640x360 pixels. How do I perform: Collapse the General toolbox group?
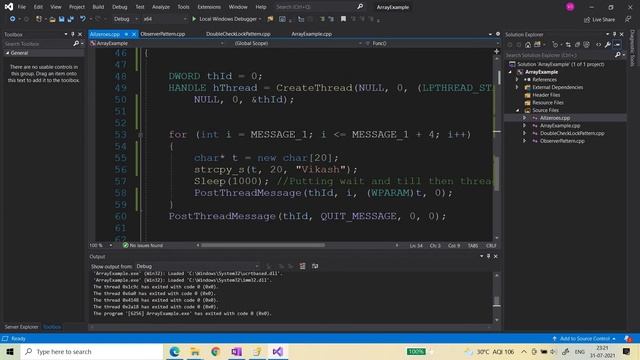7,53
